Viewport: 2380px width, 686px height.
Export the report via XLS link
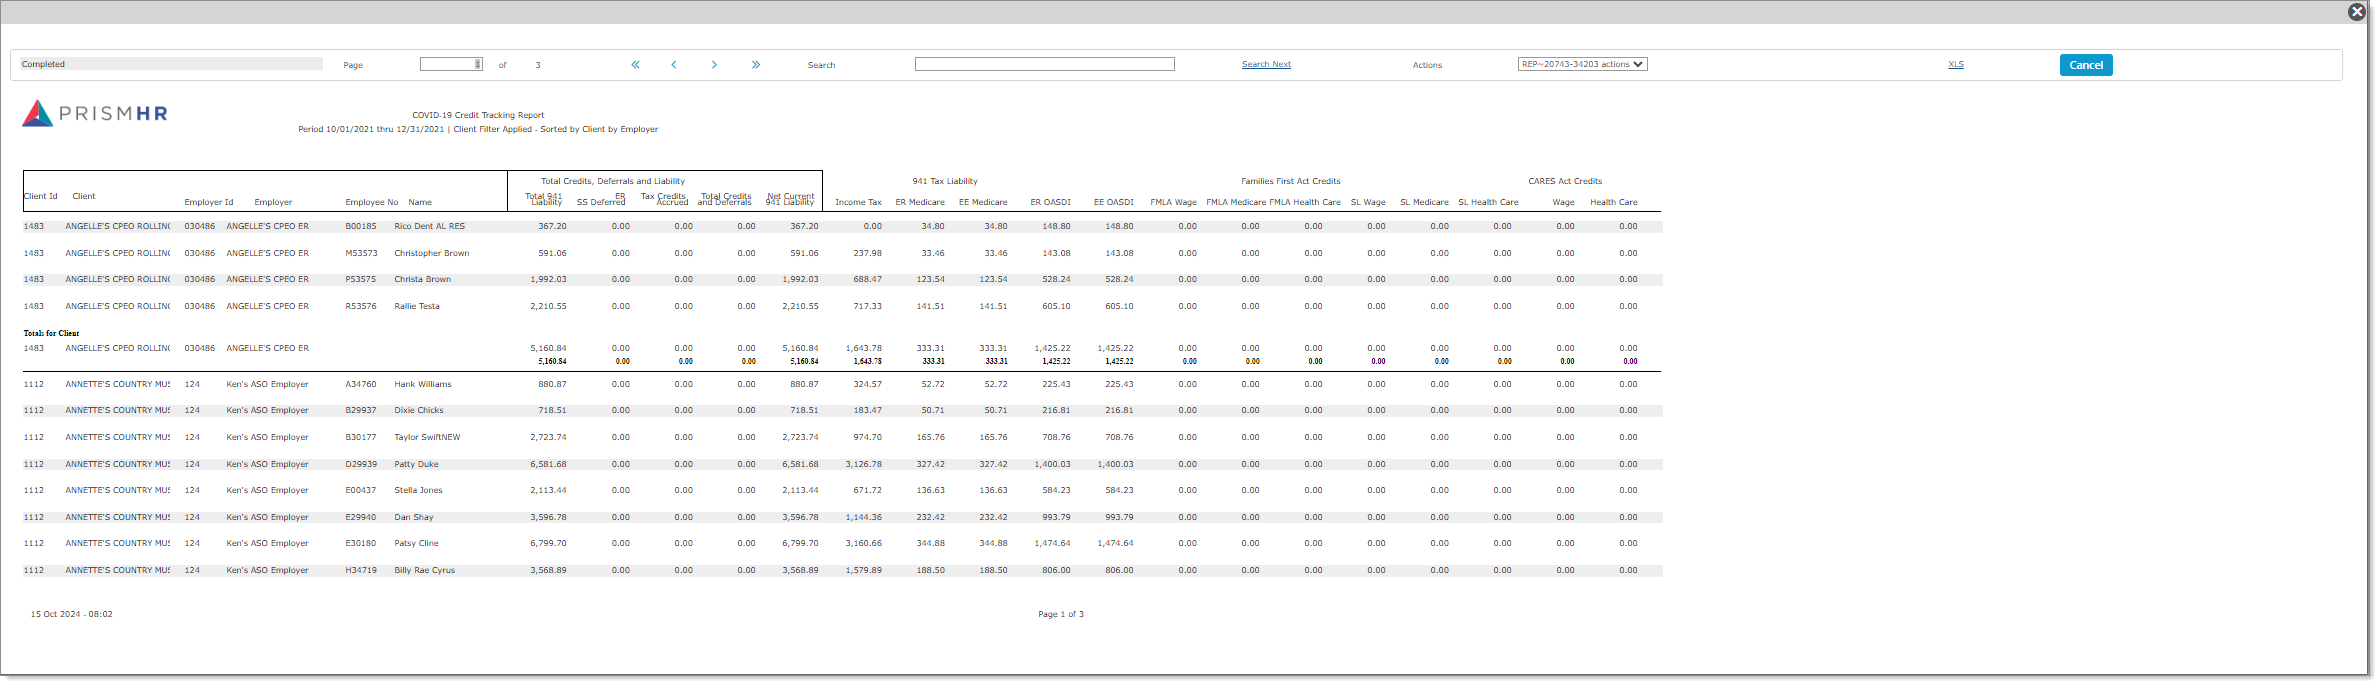coord(1955,64)
